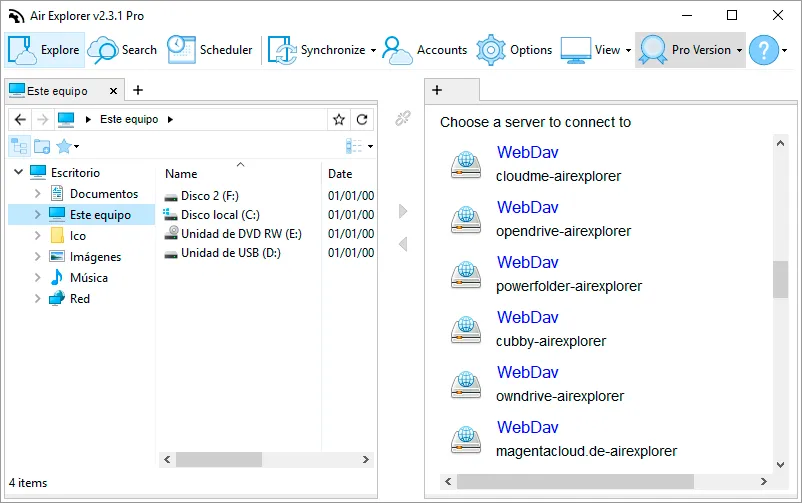
Task: Toggle the folder tree panel
Action: 19,146
